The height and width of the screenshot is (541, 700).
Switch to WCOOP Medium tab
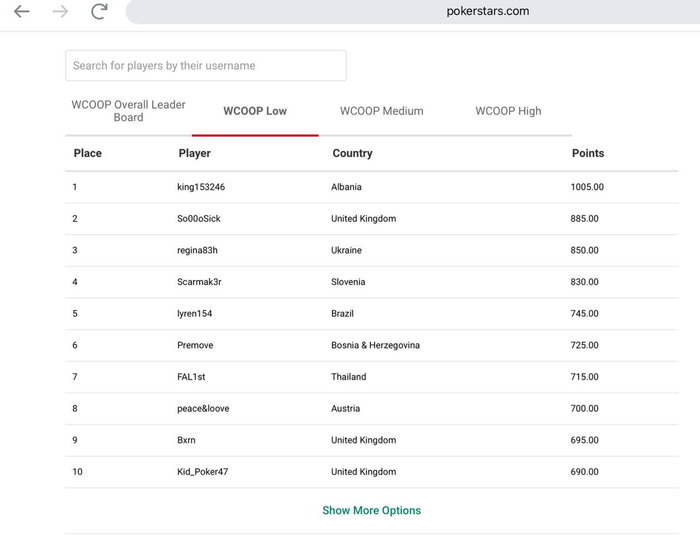click(381, 111)
